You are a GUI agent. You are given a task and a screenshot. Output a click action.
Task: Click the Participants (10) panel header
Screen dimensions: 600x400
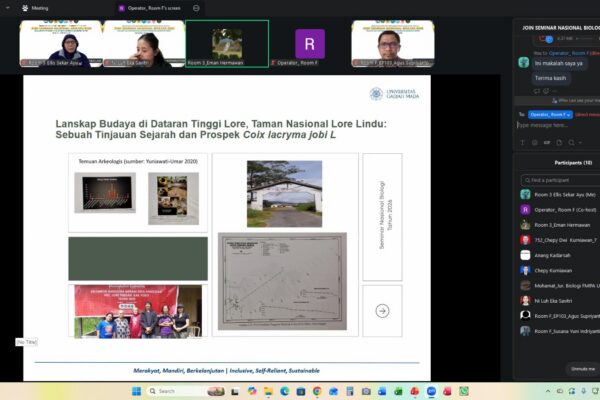(x=573, y=163)
